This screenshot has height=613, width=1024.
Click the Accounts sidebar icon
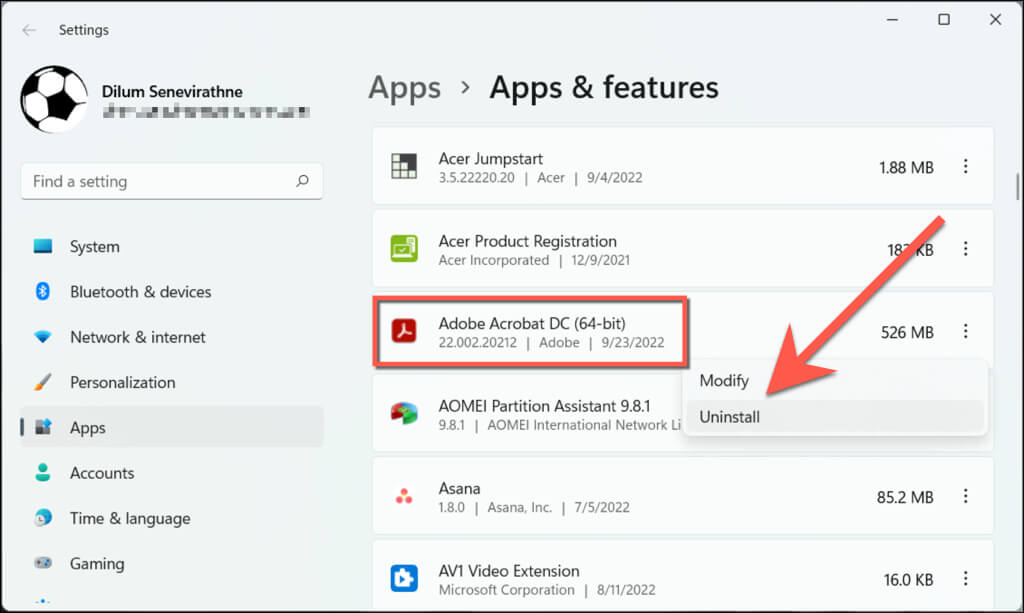click(x=43, y=473)
